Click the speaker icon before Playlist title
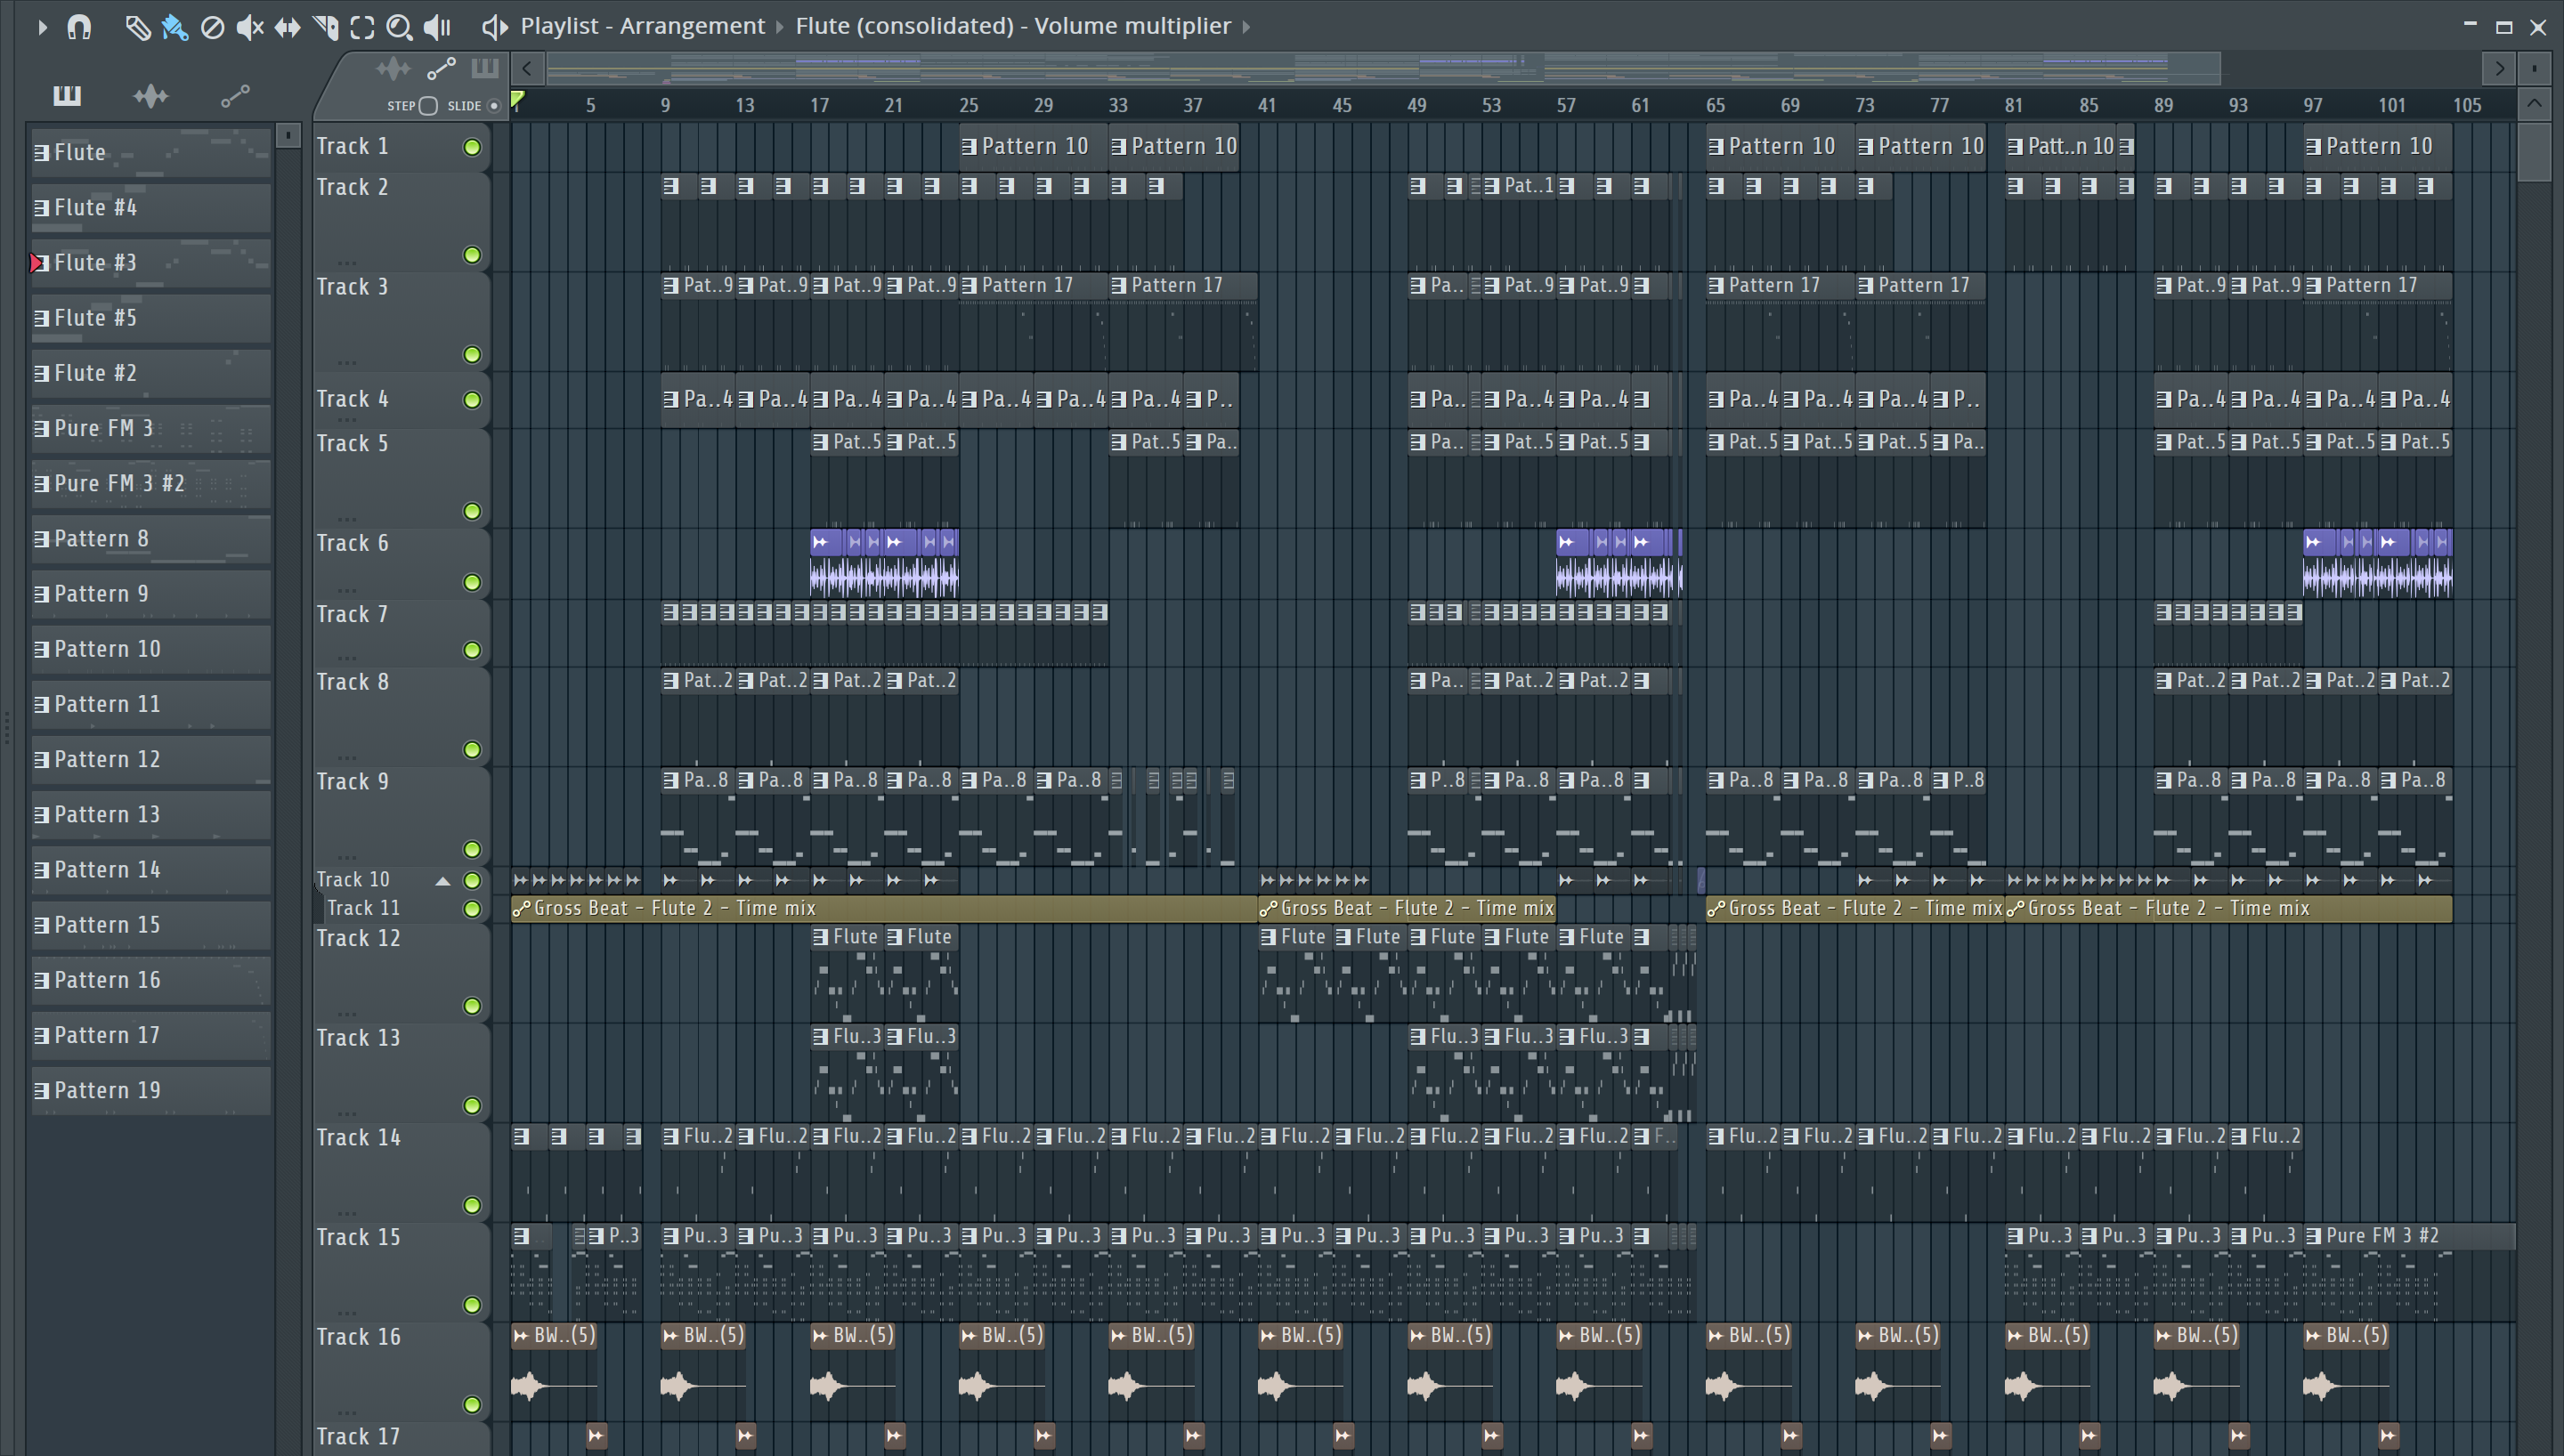2564x1456 pixels. 494,27
